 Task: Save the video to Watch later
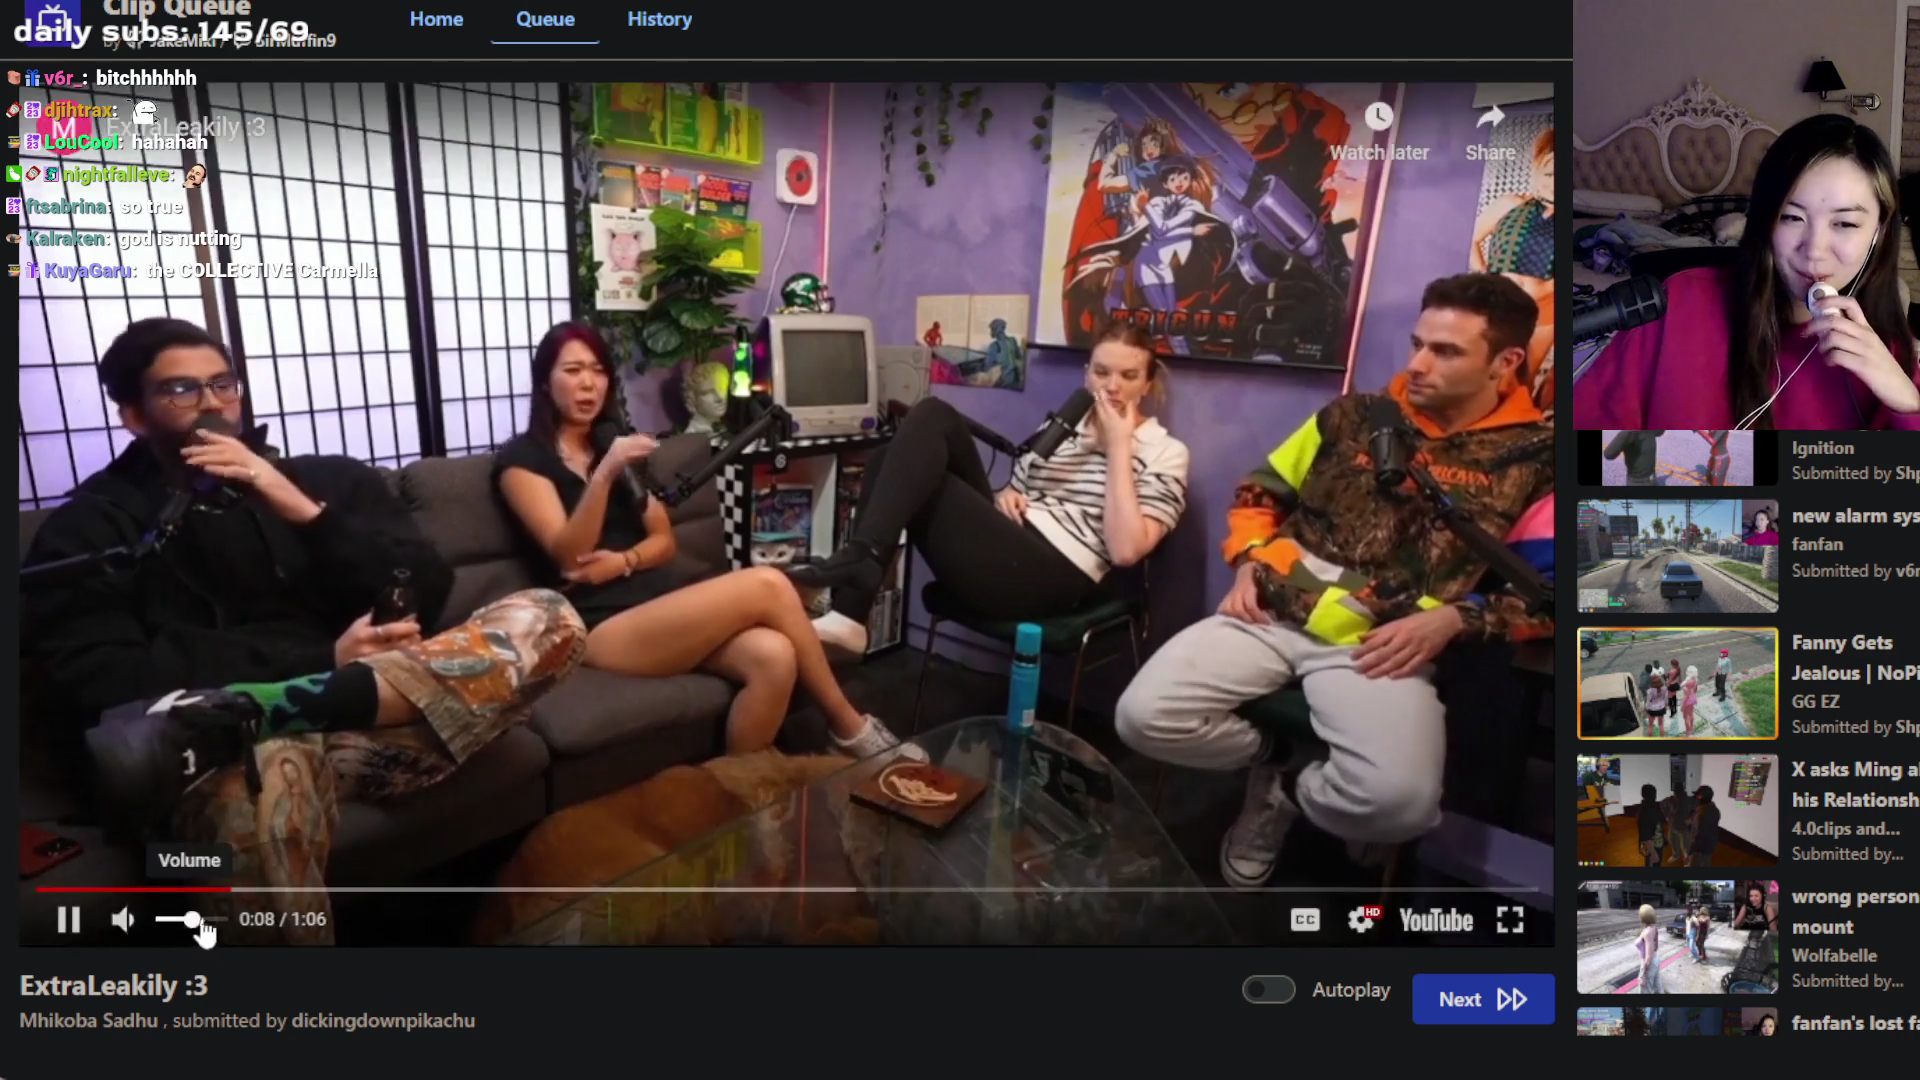coord(1380,117)
